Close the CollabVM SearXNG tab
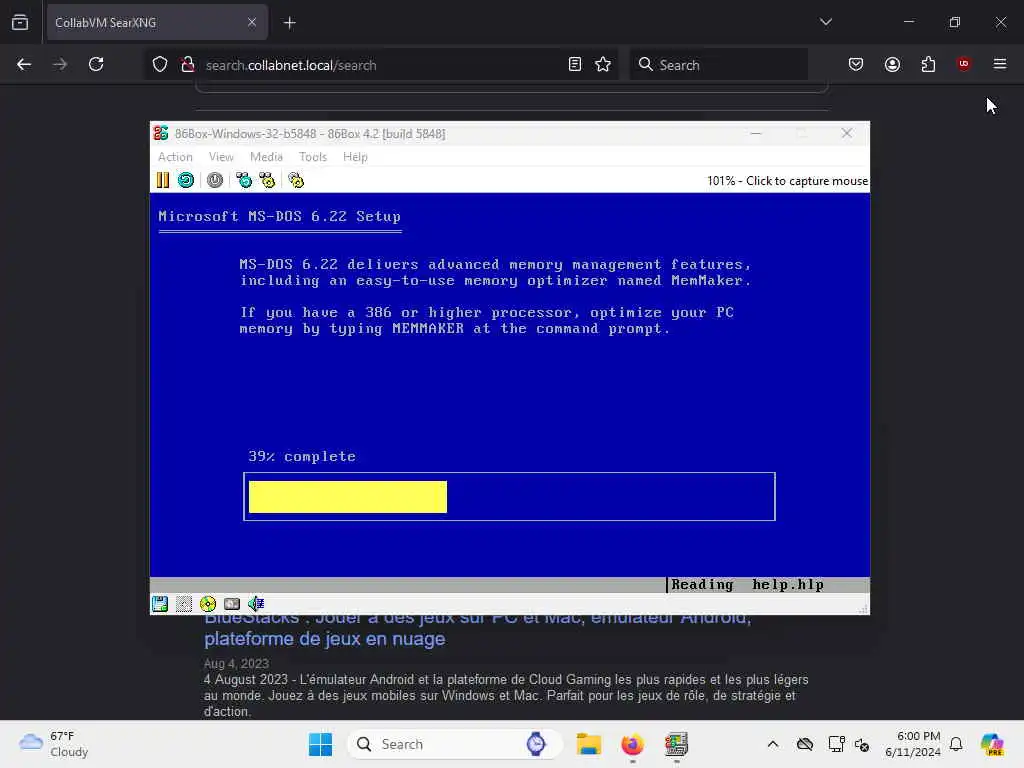 click(252, 22)
